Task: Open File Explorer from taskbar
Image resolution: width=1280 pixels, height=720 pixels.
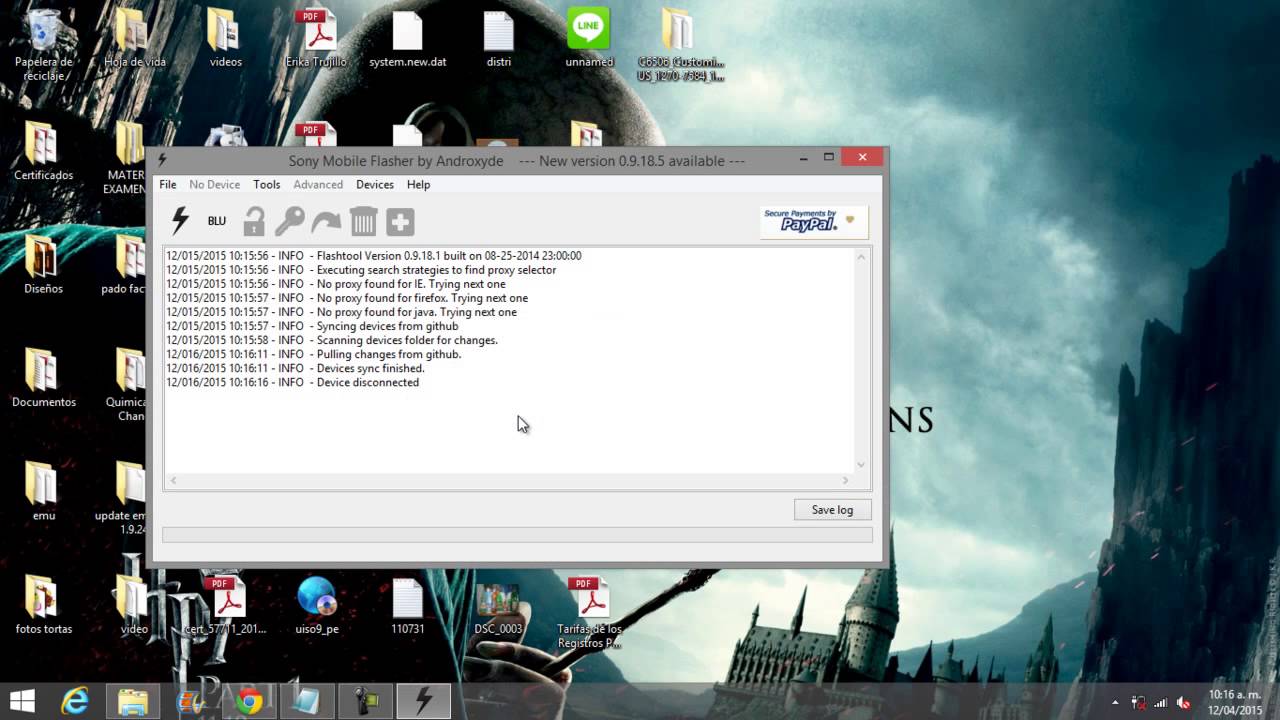Action: click(x=133, y=701)
